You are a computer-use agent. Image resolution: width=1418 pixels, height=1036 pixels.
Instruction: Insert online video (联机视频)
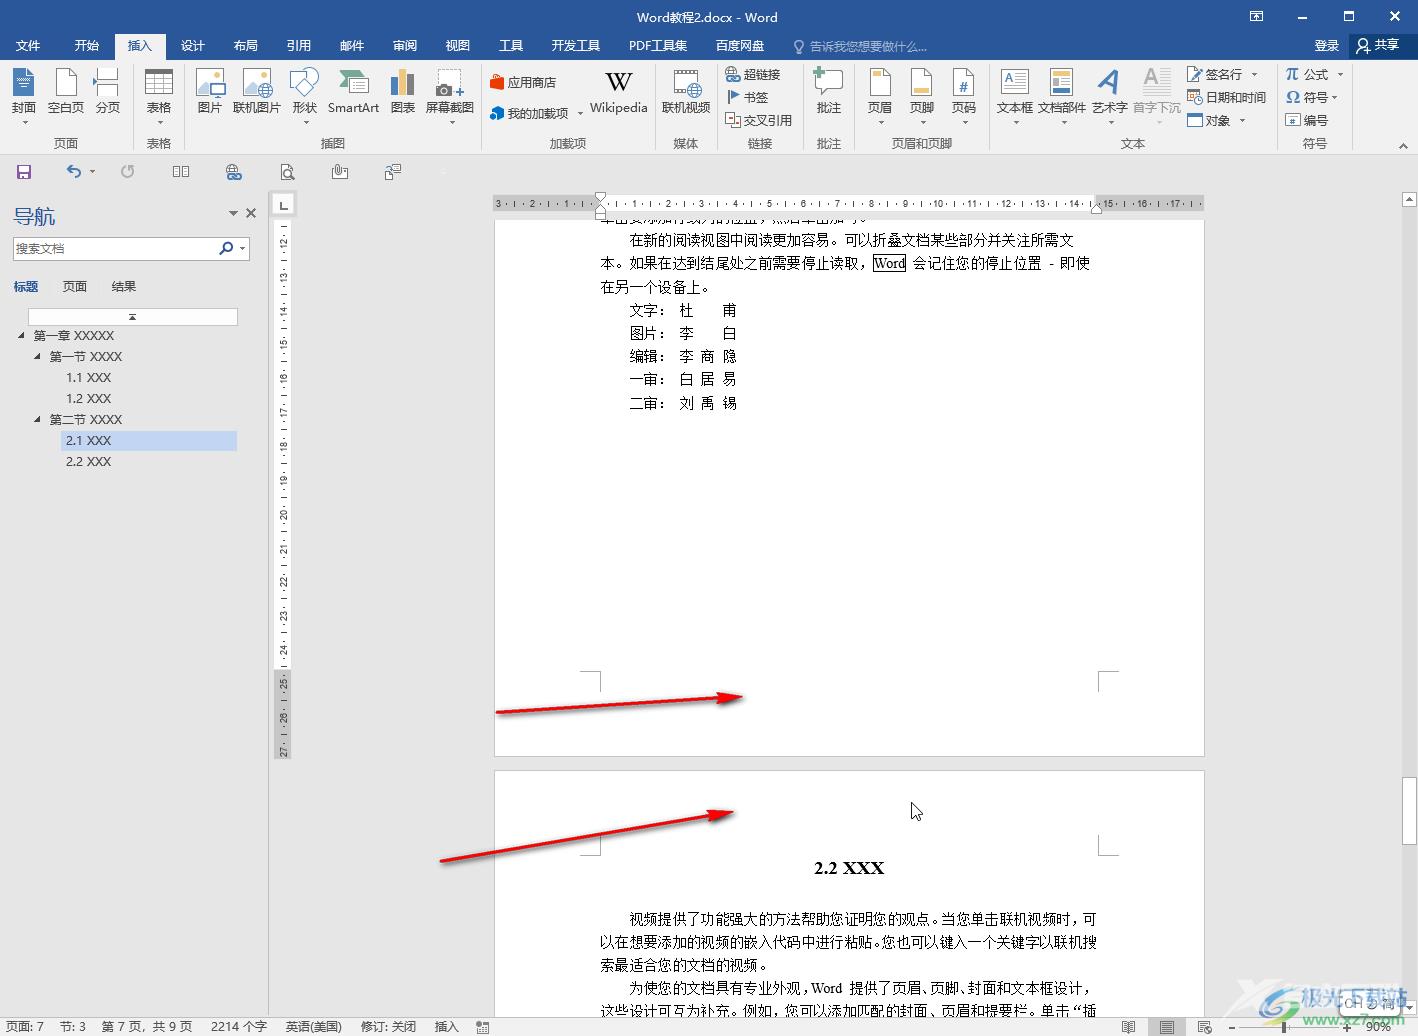click(x=686, y=92)
